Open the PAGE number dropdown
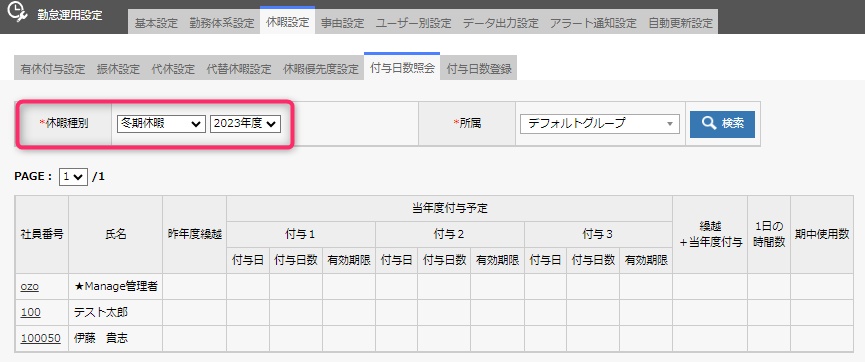Viewport: 865px width, 362px height. point(73,177)
